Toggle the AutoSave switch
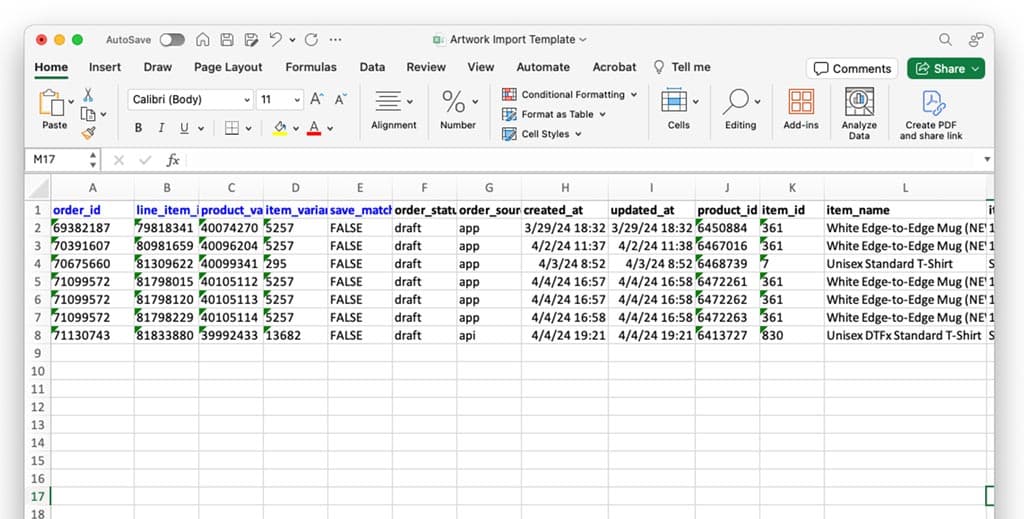Viewport: 1024px width, 519px height. (172, 40)
